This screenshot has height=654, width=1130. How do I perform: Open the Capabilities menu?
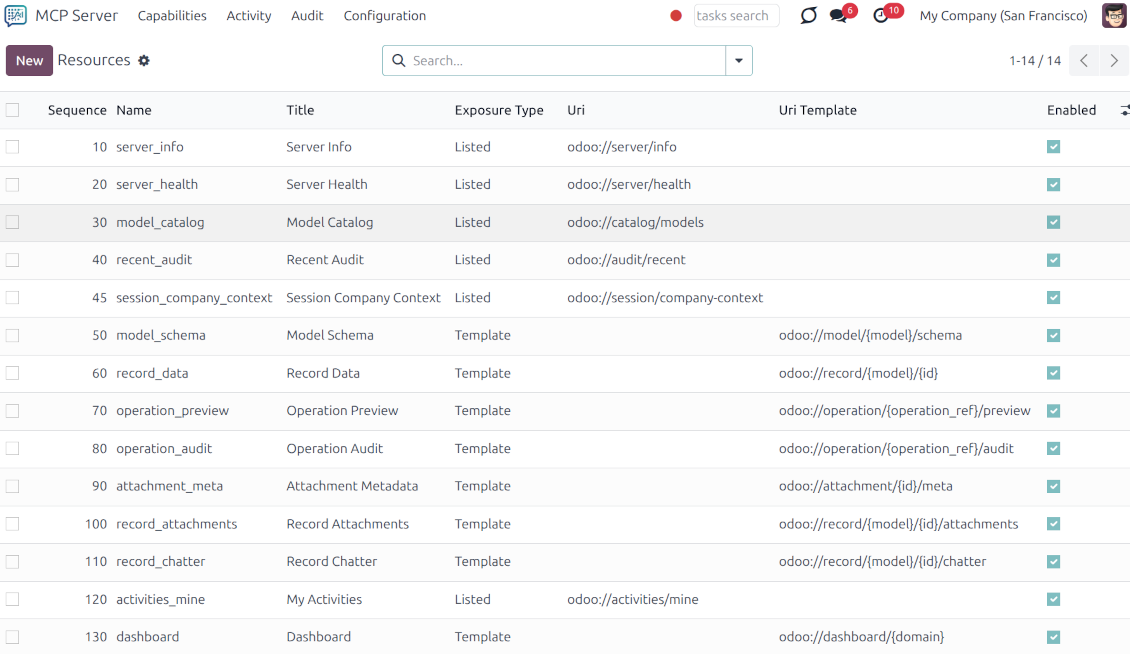(x=171, y=15)
